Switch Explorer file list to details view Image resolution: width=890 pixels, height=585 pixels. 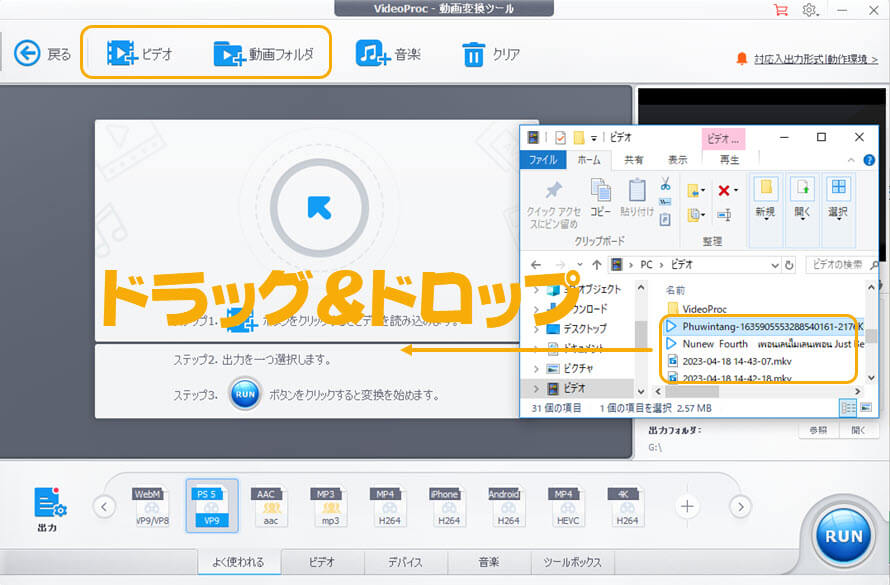pos(848,407)
